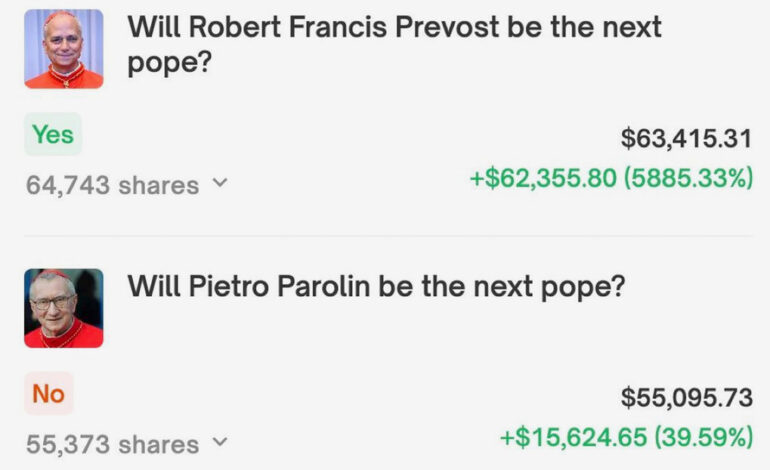Click the '55,373 shares' dropdown label

112,444
